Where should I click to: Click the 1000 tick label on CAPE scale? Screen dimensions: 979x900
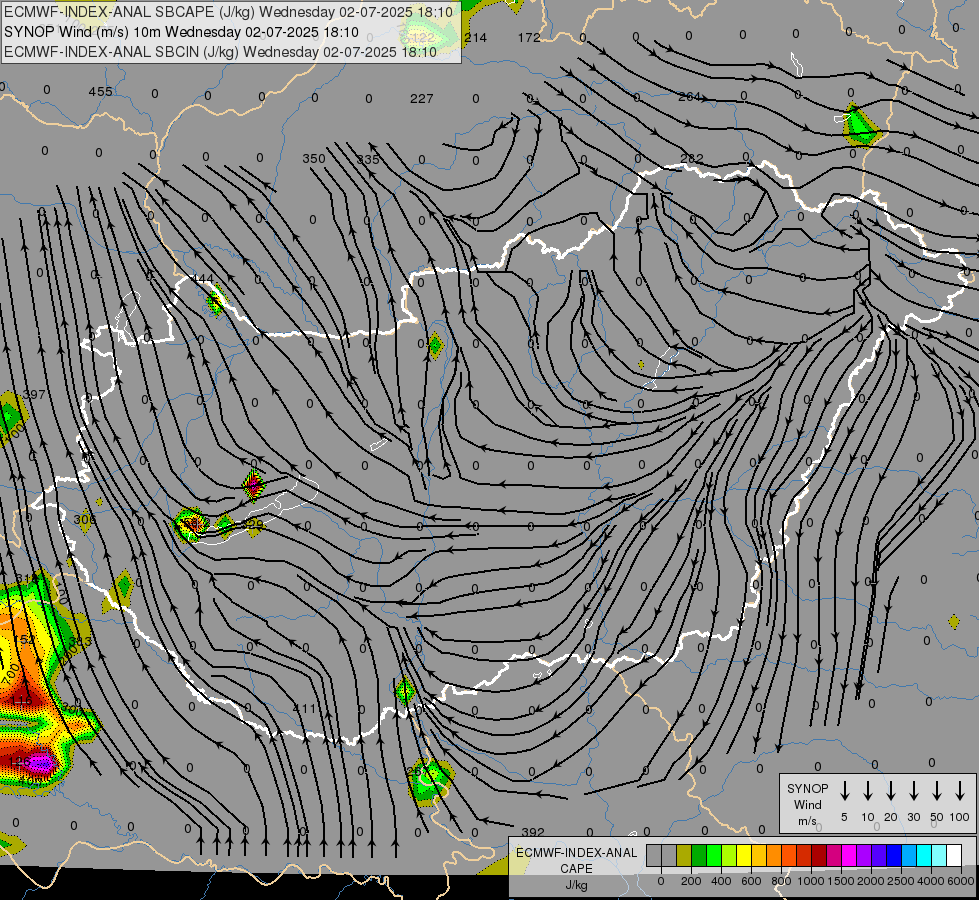coord(810,881)
